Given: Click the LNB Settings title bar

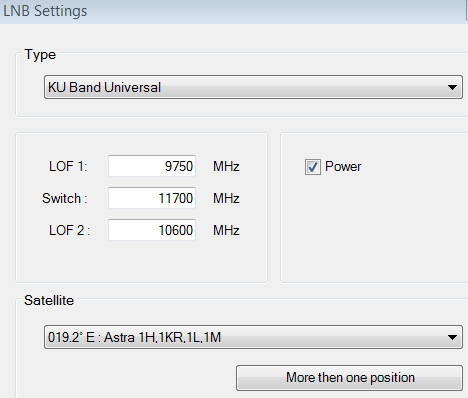Looking at the screenshot, I should coord(234,11).
